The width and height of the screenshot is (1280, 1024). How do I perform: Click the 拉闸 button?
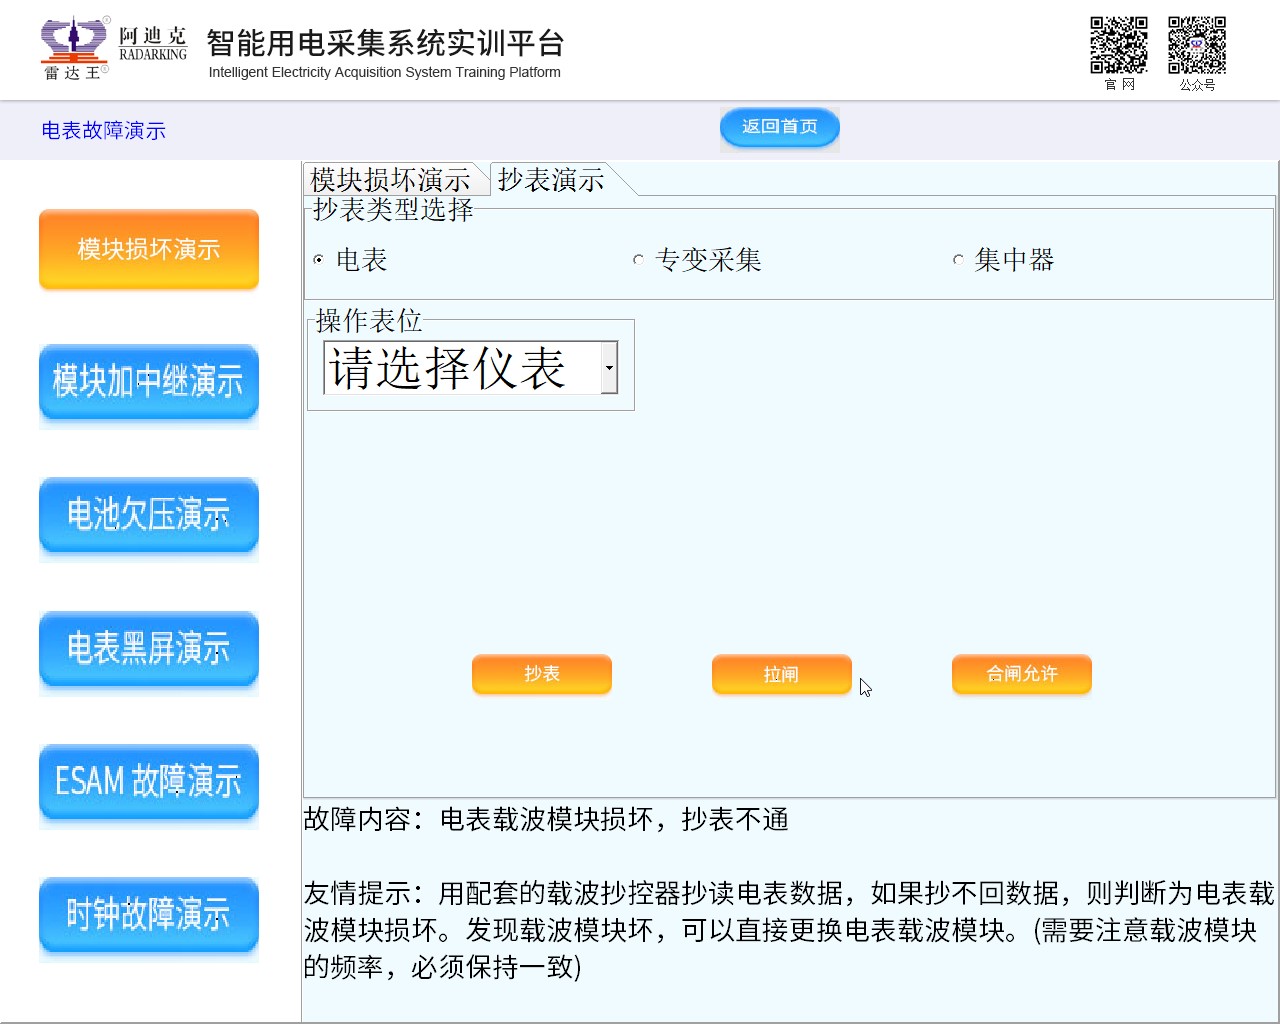point(781,674)
